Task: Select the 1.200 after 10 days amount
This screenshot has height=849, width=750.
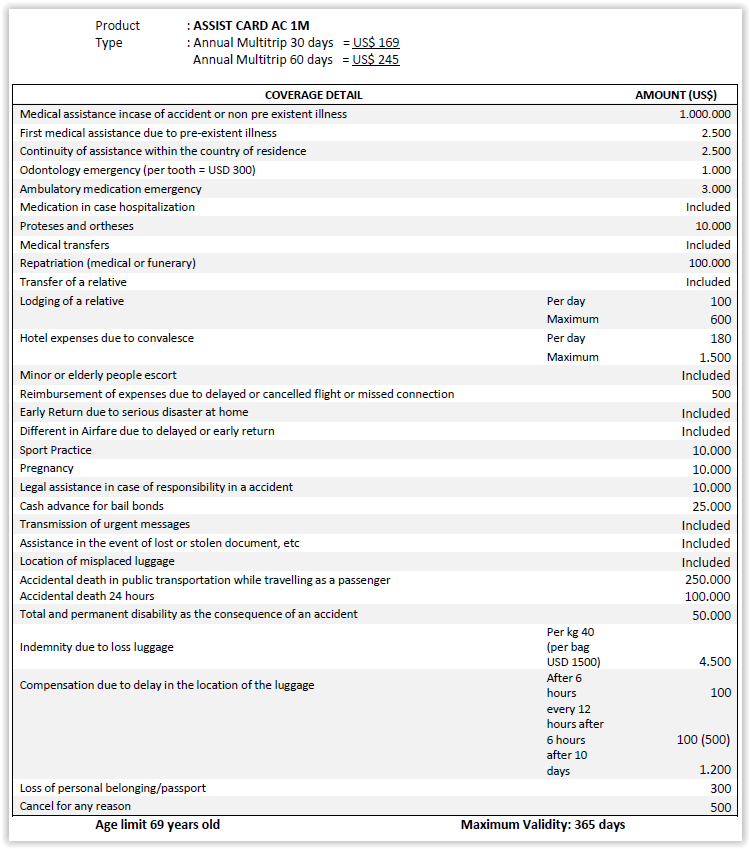Action: click(715, 769)
